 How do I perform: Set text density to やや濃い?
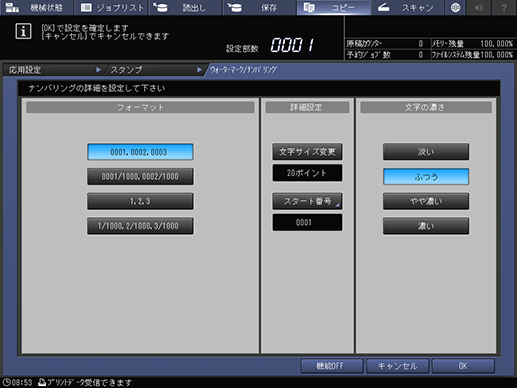coord(426,201)
